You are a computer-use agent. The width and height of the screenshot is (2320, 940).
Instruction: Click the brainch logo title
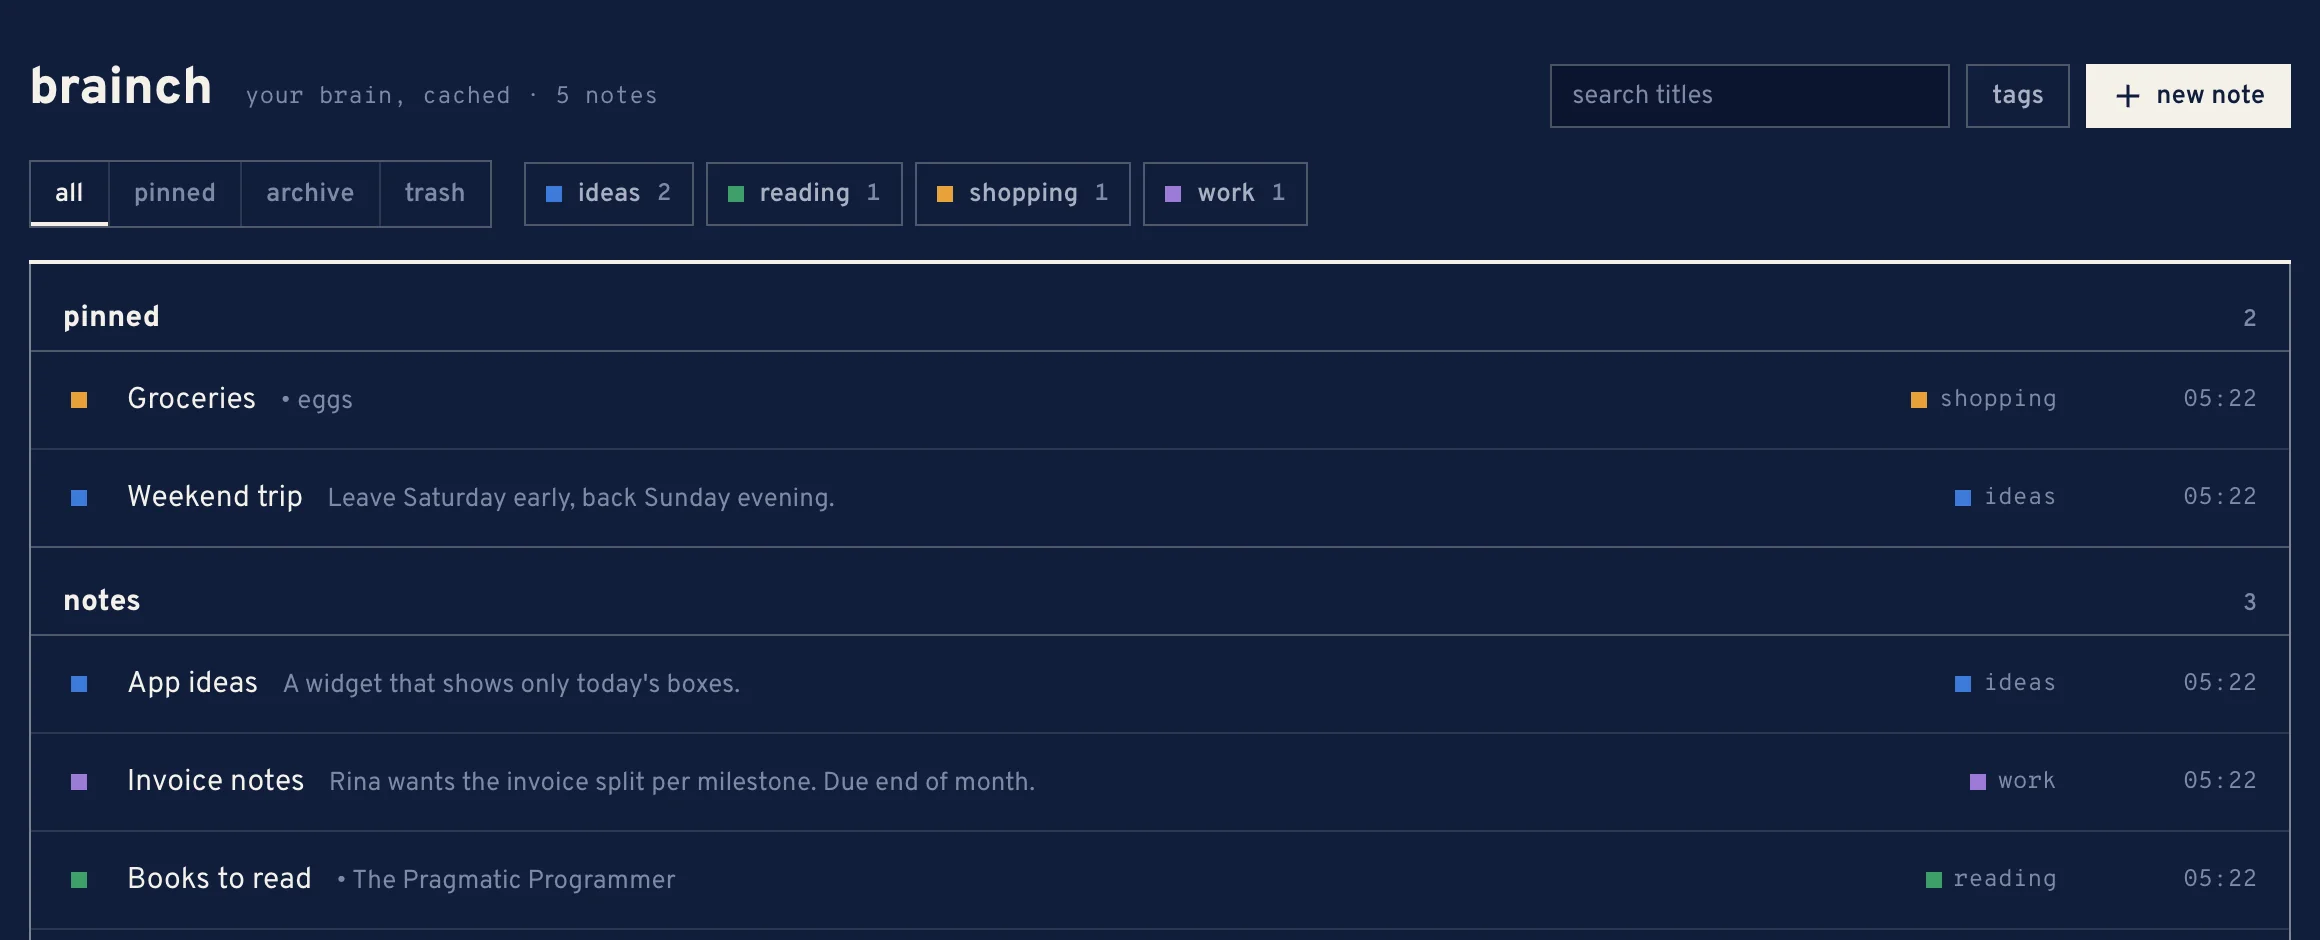[x=121, y=87]
